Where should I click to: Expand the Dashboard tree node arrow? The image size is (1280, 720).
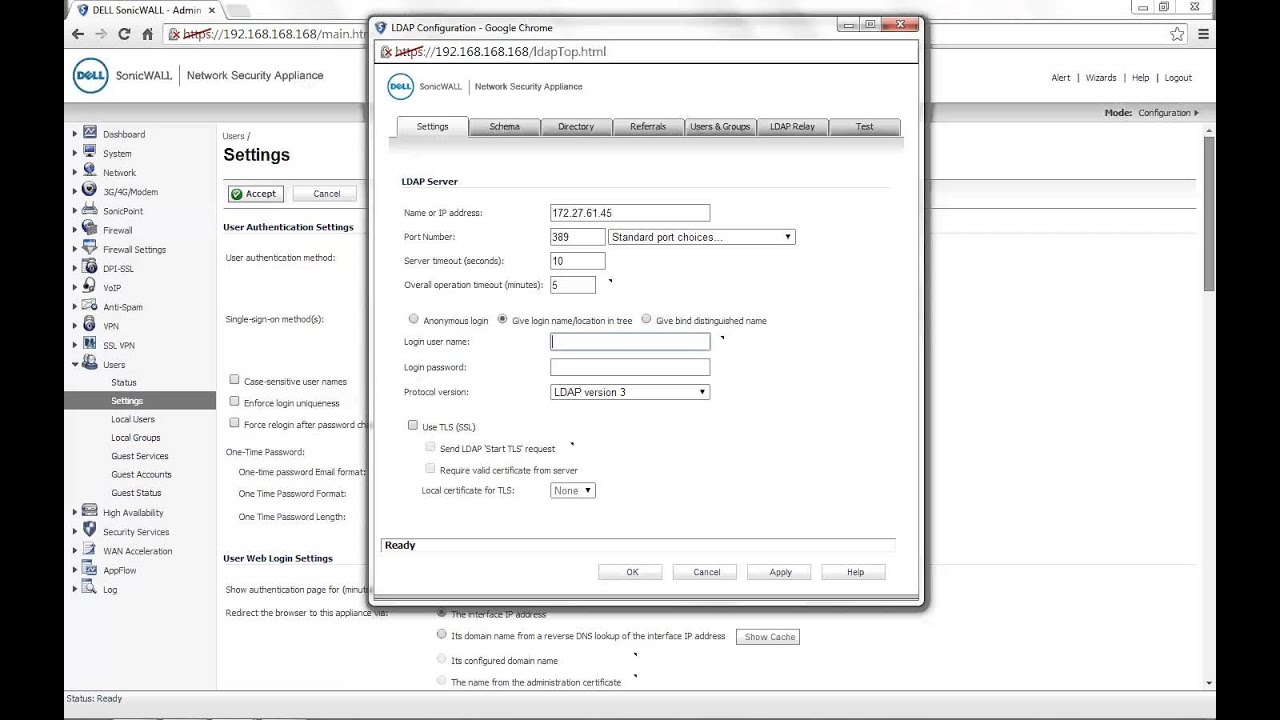coord(75,134)
